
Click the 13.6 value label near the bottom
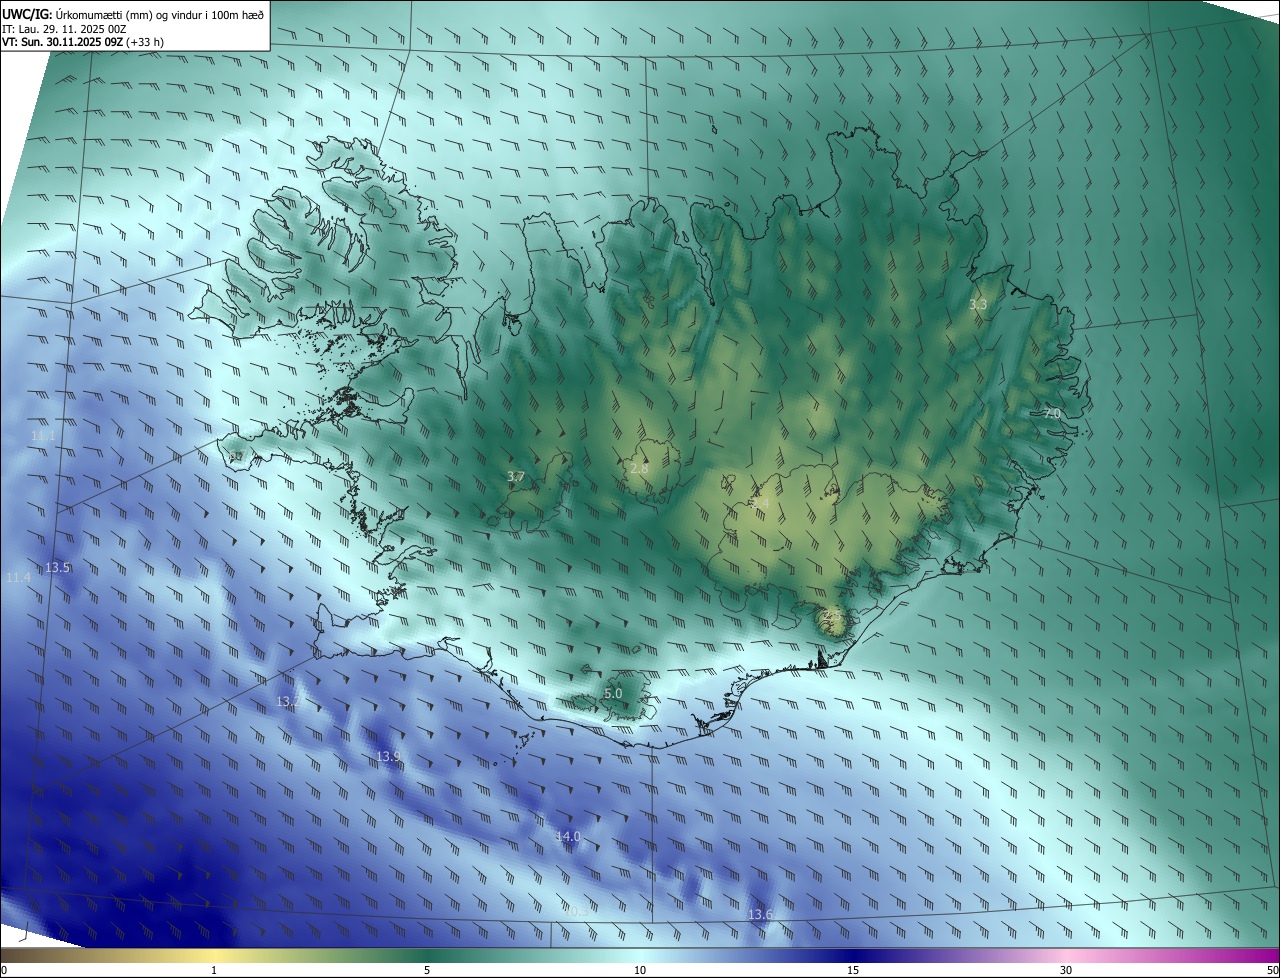(x=760, y=915)
